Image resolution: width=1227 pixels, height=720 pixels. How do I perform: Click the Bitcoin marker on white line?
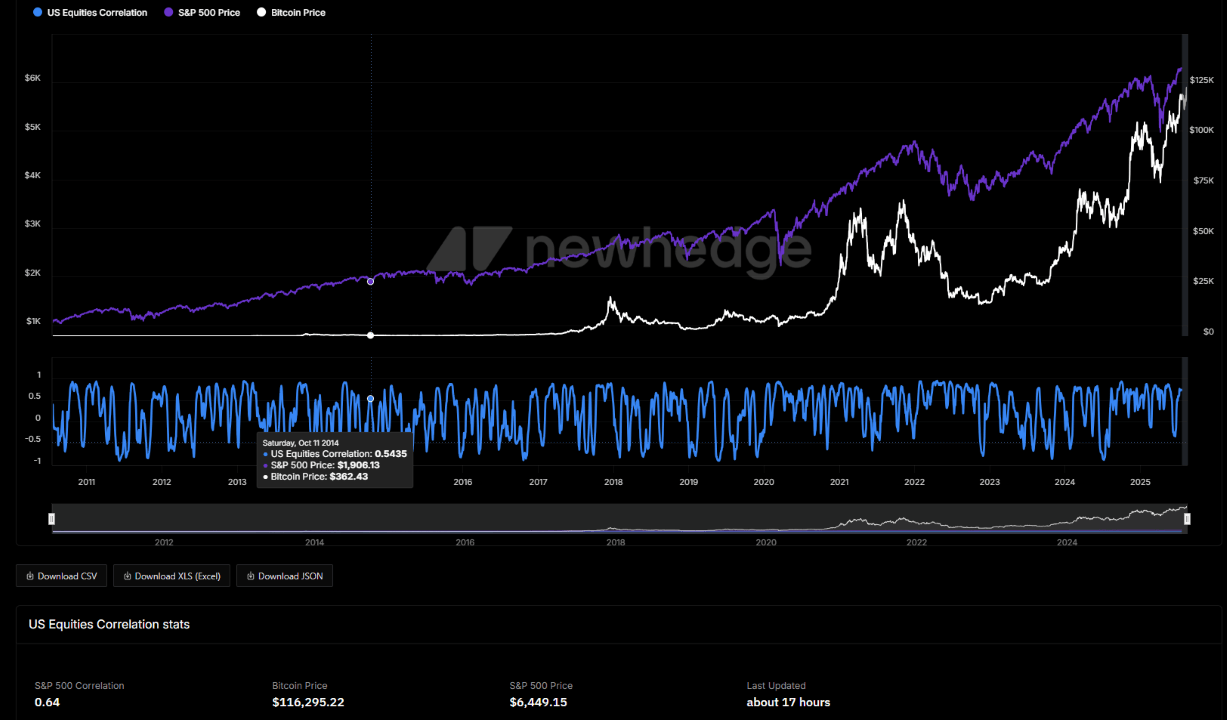(371, 335)
